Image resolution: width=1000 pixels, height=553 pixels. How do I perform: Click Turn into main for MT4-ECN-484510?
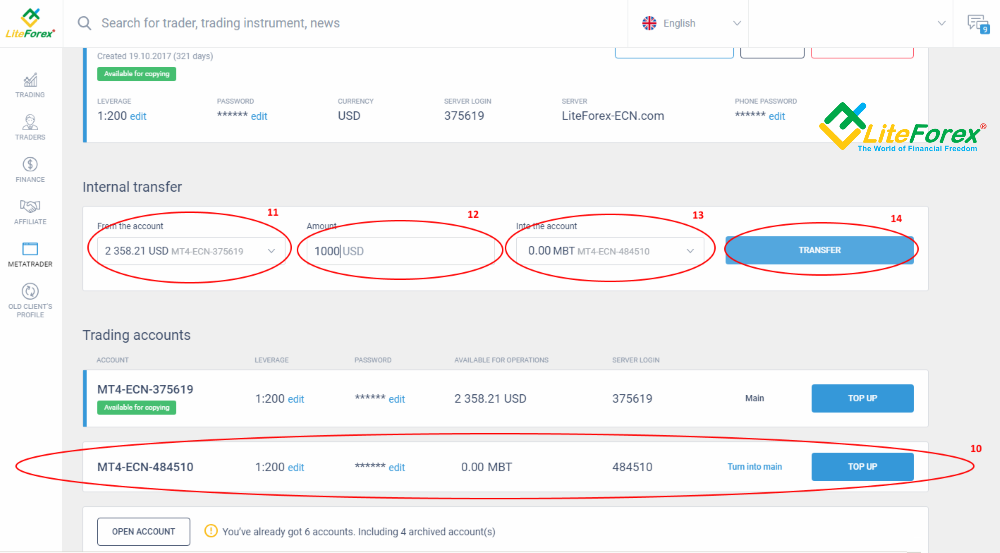point(754,467)
